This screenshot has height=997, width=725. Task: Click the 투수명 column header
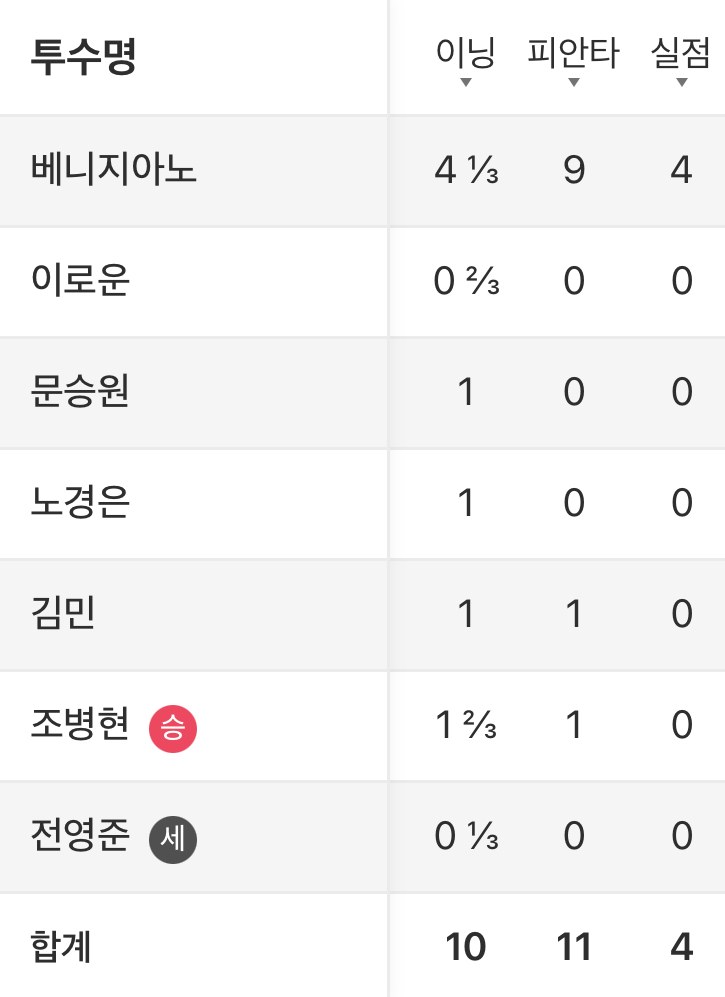coord(83,57)
